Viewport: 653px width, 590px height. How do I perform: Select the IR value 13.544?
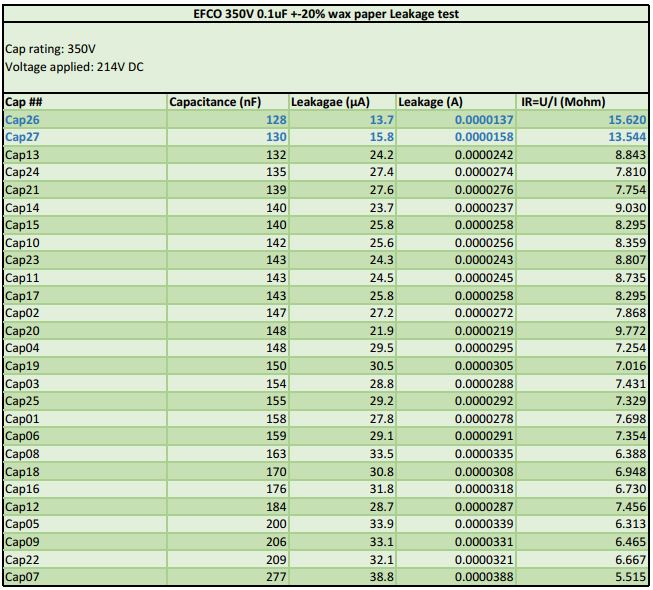[x=627, y=137]
